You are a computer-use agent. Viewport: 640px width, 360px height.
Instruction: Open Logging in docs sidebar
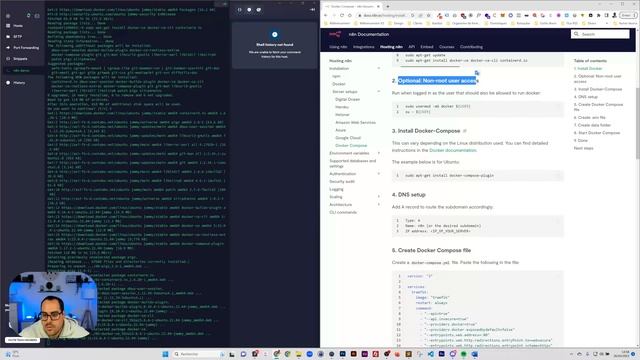click(x=336, y=189)
